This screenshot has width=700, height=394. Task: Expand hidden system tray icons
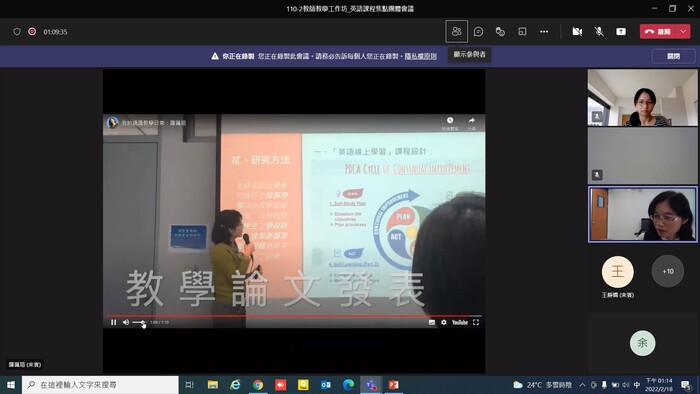[x=583, y=385]
